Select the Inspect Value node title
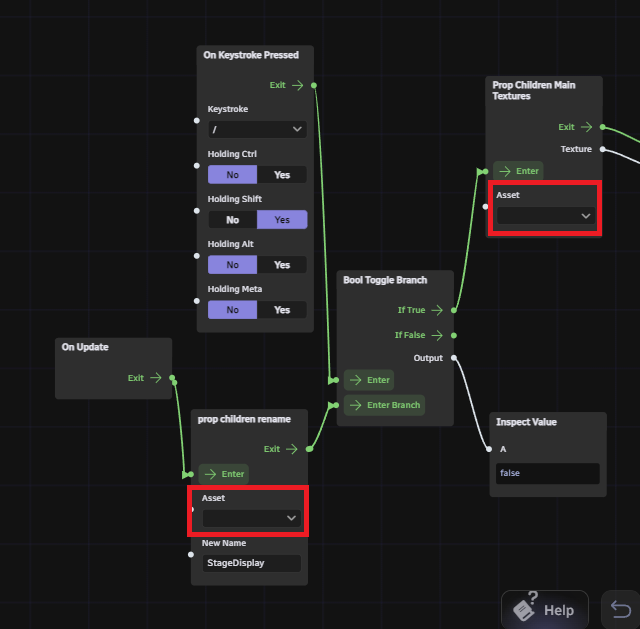640x629 pixels. (526, 422)
